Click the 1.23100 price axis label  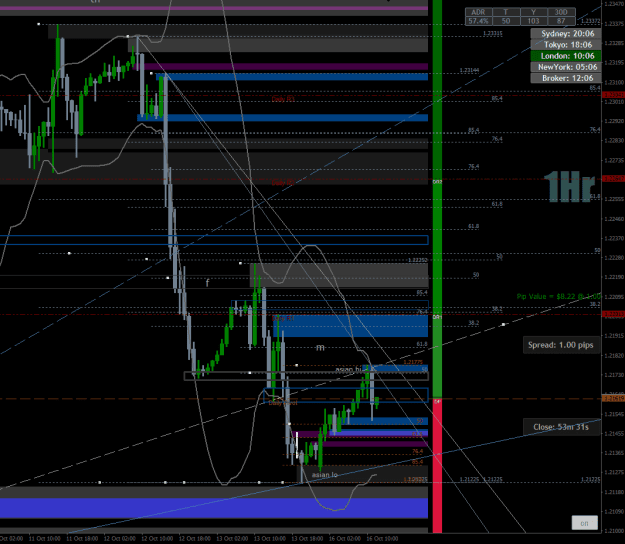[x=614, y=82]
